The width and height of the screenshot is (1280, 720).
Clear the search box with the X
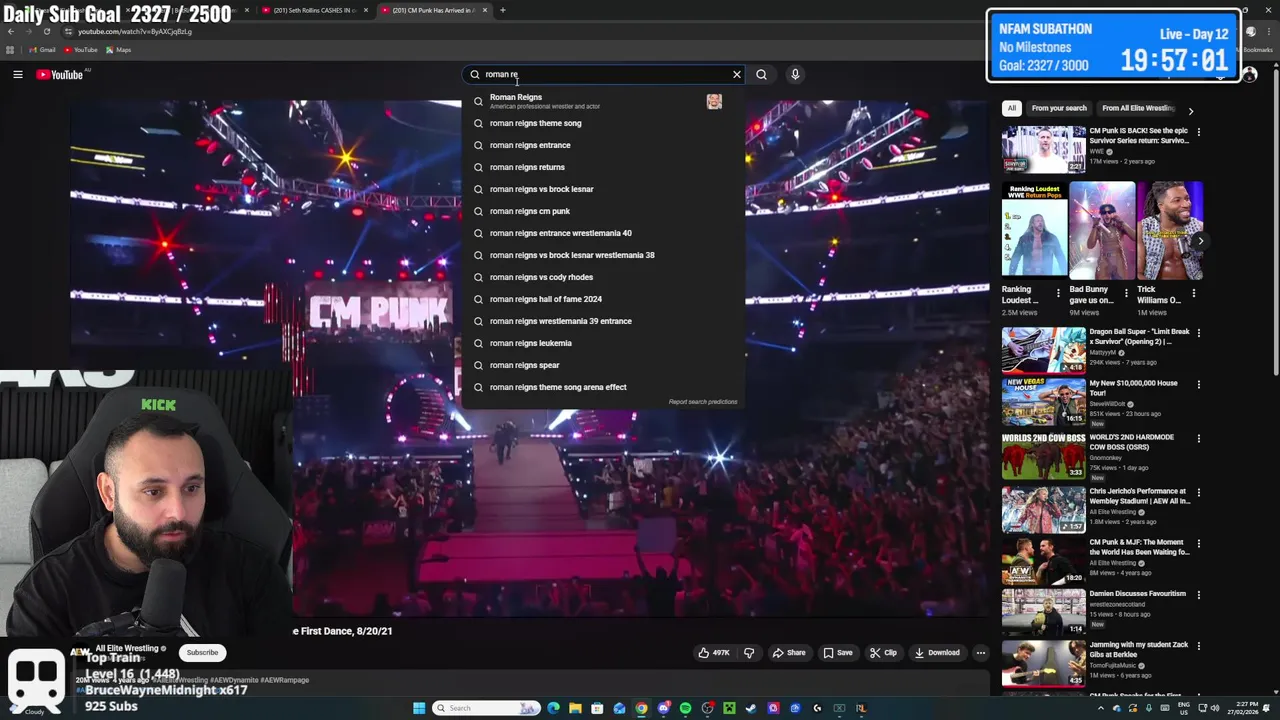737,74
